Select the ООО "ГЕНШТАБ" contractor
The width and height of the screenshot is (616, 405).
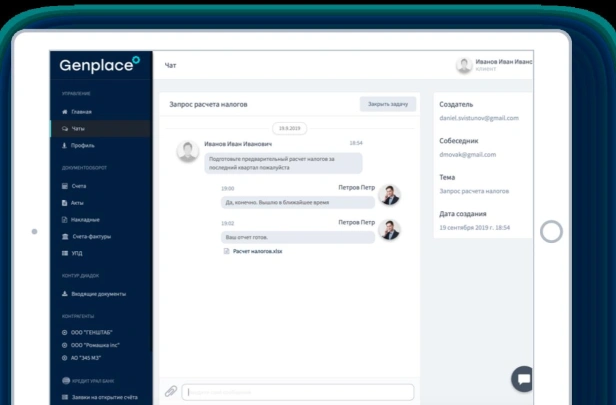[x=87, y=332]
